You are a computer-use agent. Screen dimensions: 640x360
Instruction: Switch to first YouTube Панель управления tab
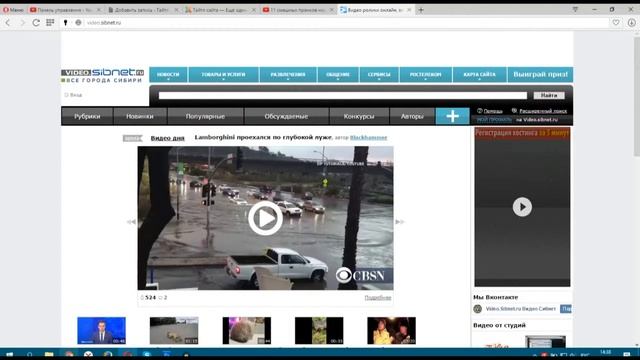tap(65, 10)
